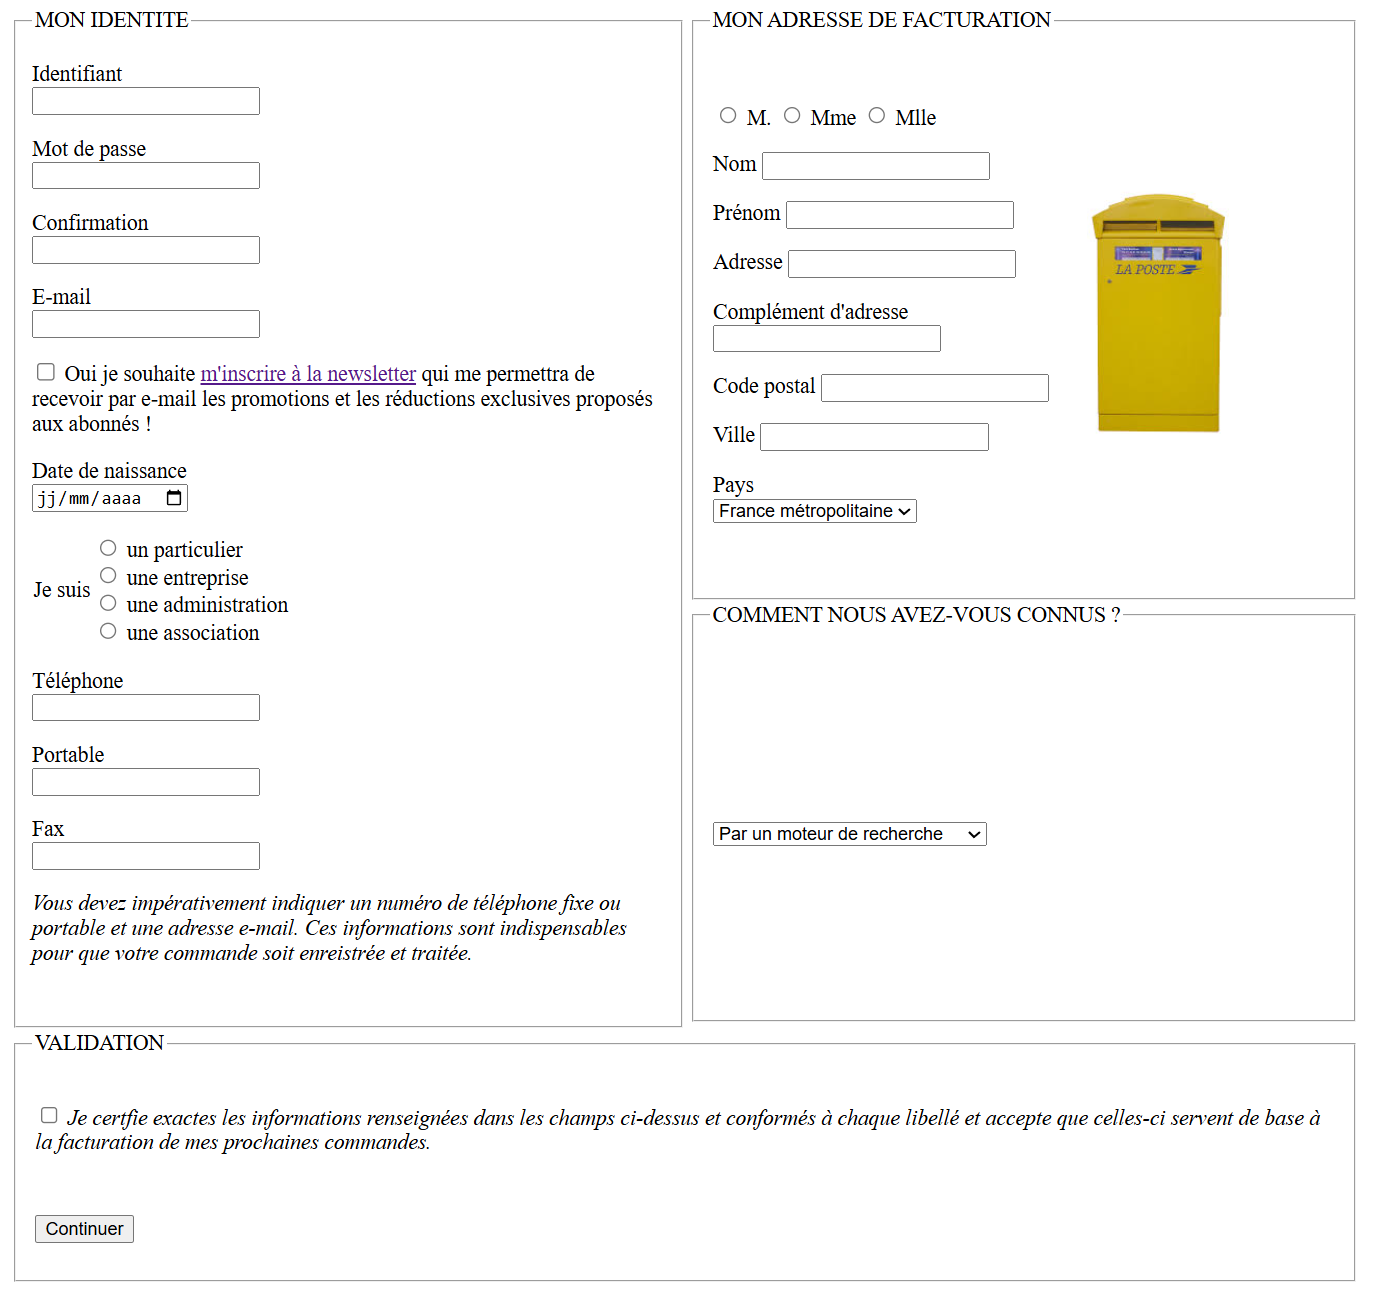This screenshot has height=1297, width=1375.
Task: Open the 'm'inscrire à la newsletter' link
Action: pyautogui.click(x=308, y=374)
